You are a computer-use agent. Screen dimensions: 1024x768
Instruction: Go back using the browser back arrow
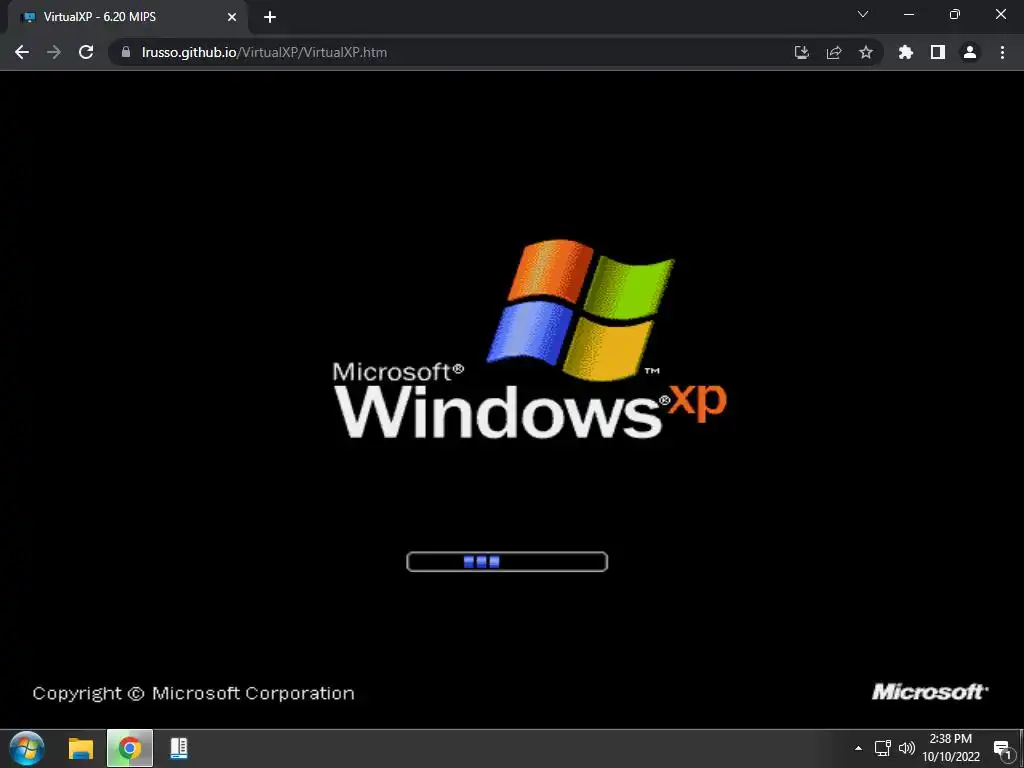[x=22, y=52]
